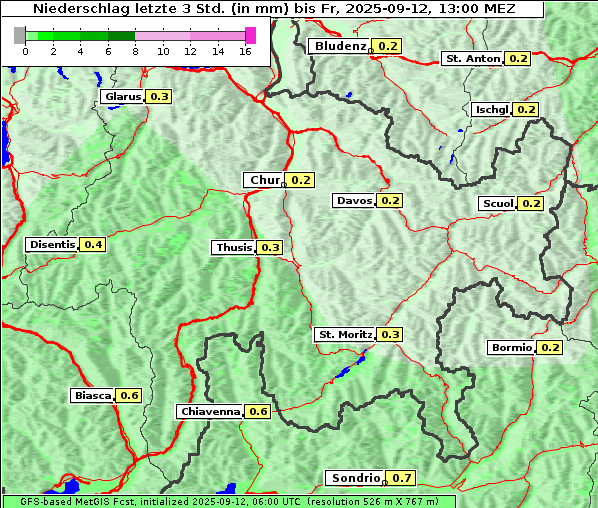598x508 pixels.
Task: Click the Bludenz city label
Action: tap(340, 46)
